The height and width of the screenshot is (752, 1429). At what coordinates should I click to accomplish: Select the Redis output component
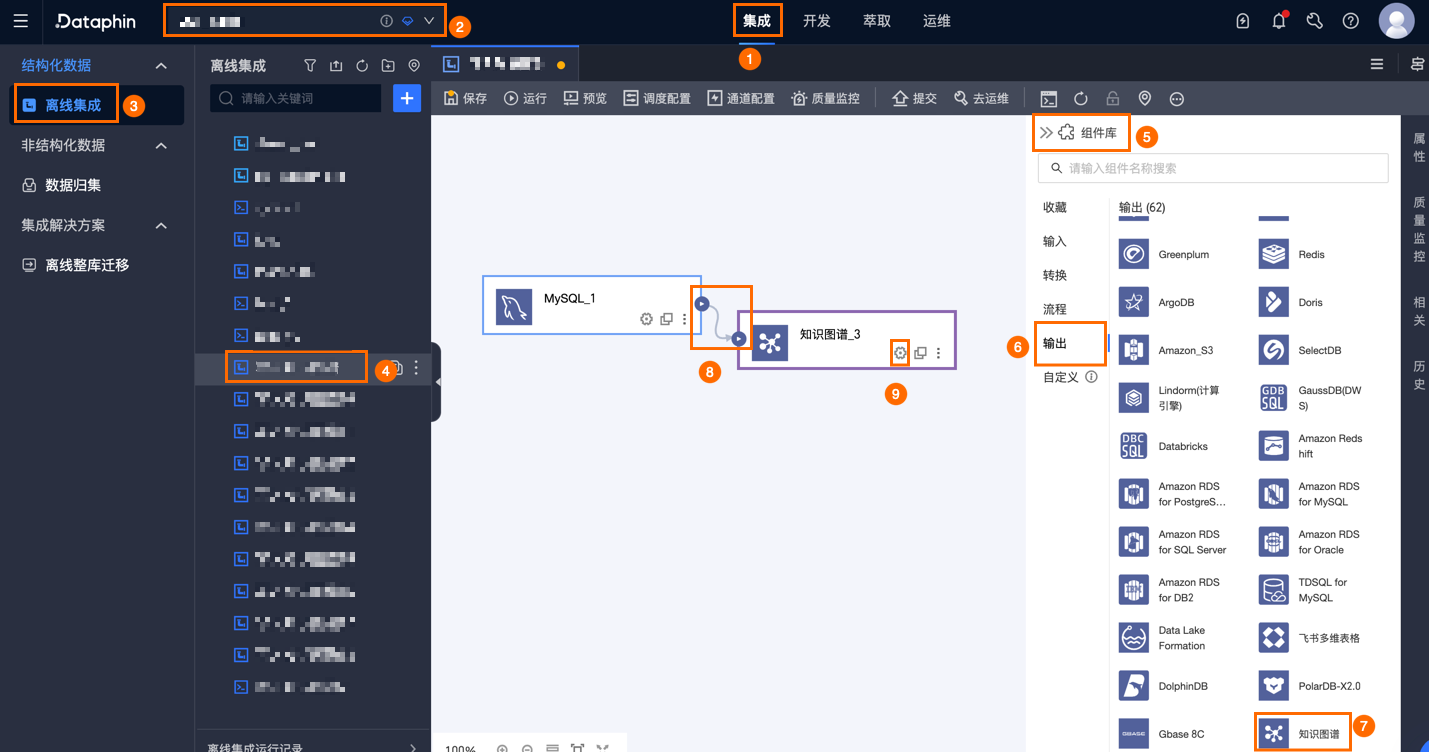(1291, 254)
